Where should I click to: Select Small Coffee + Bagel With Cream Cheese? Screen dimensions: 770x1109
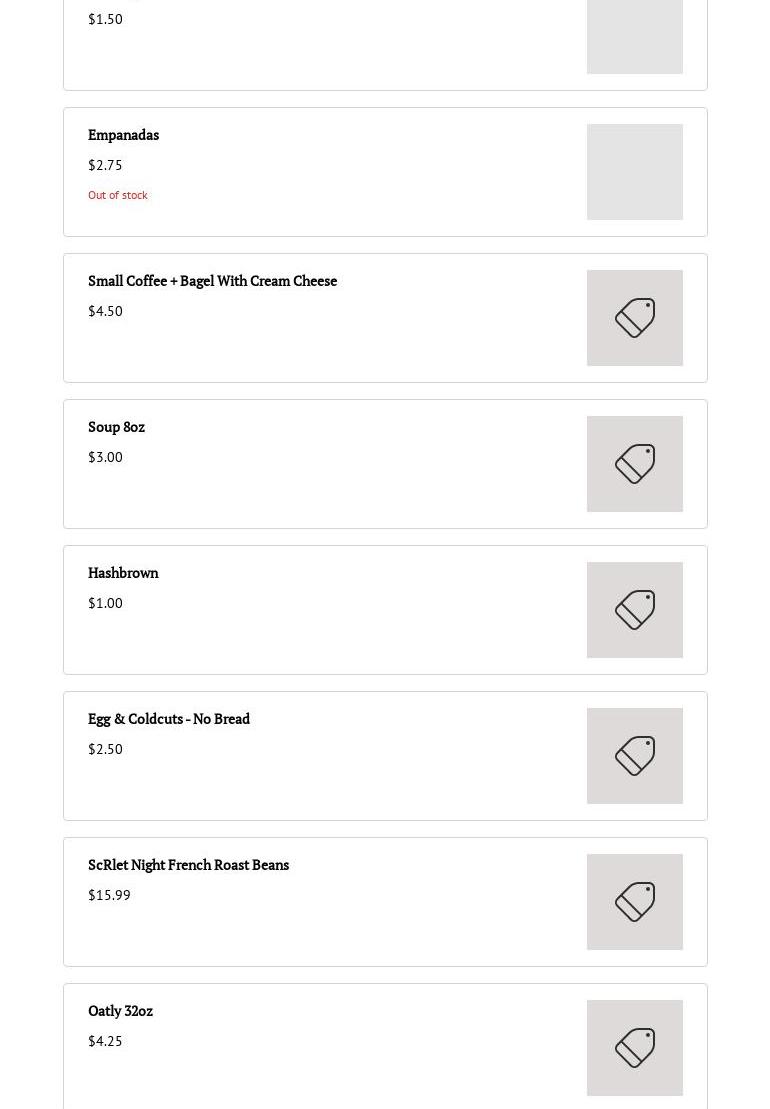click(x=212, y=281)
